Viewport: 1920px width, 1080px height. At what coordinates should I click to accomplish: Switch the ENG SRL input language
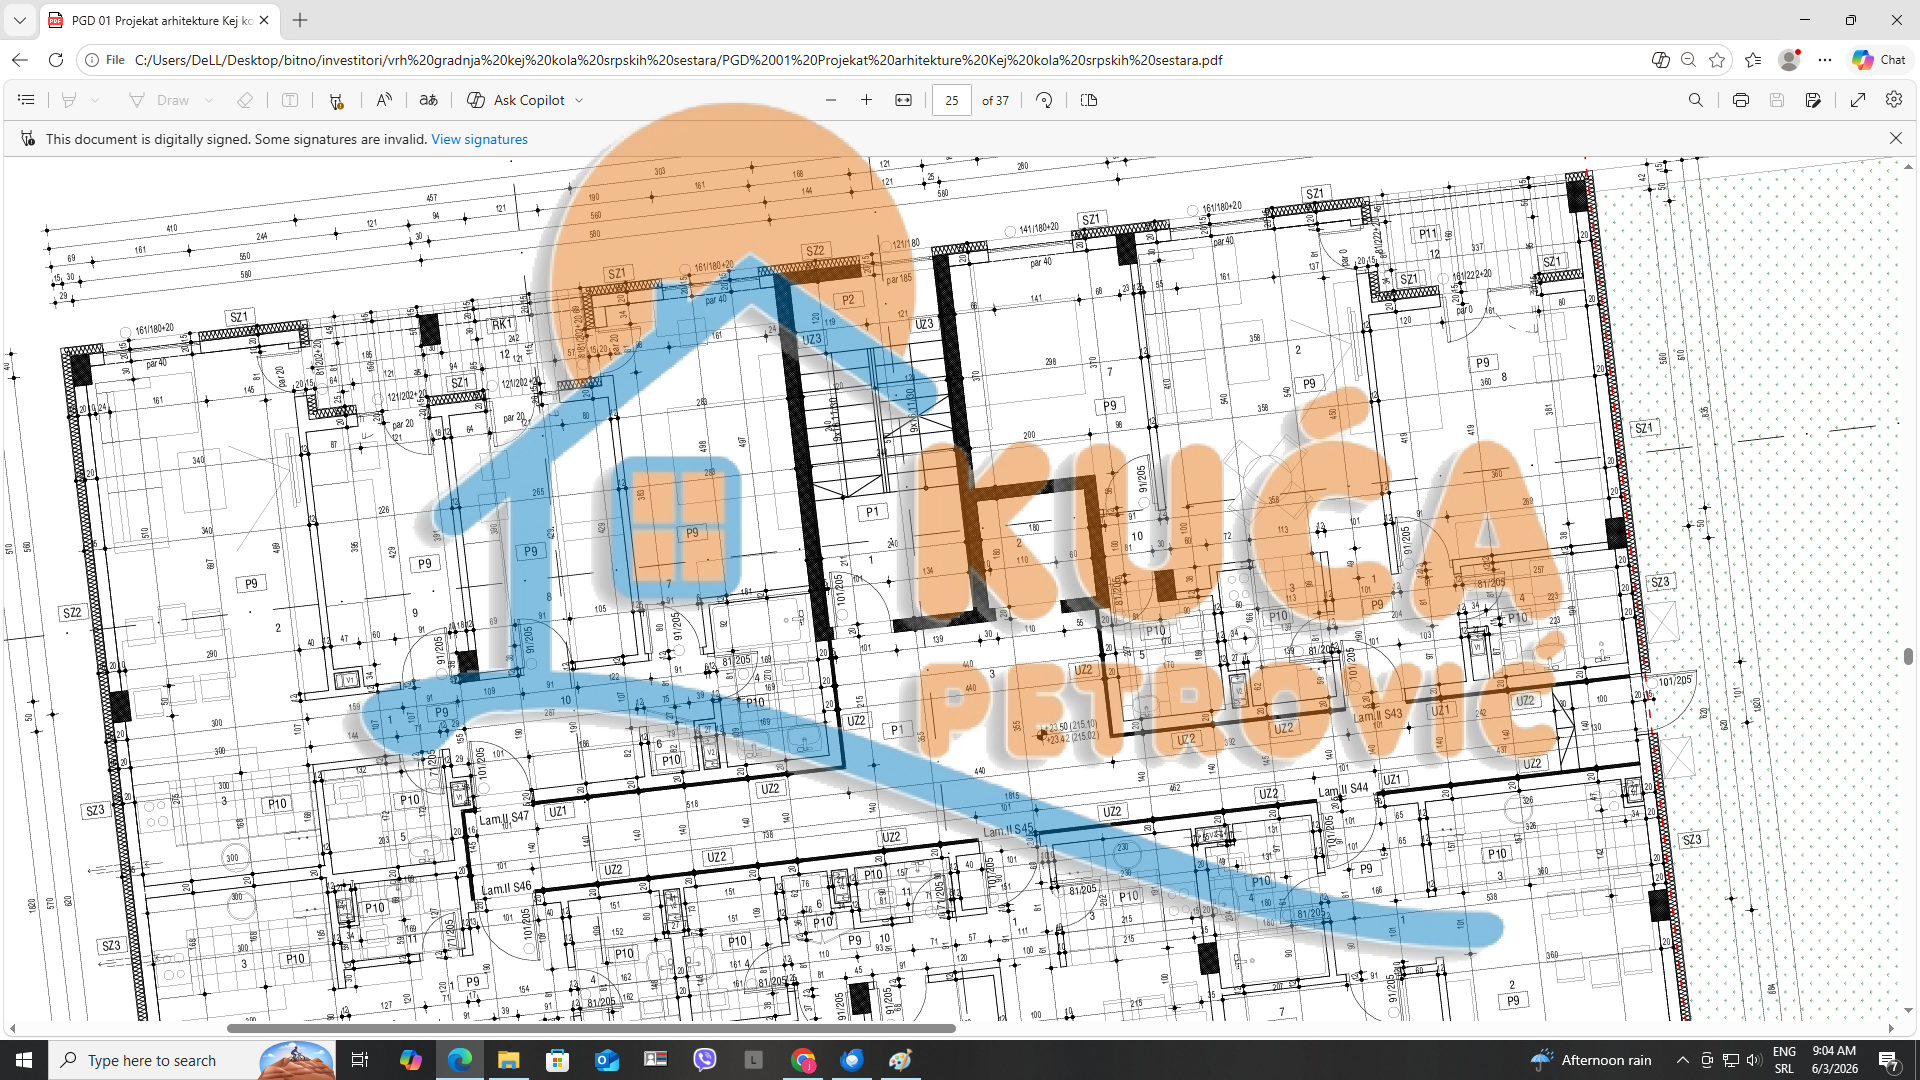point(1784,1060)
